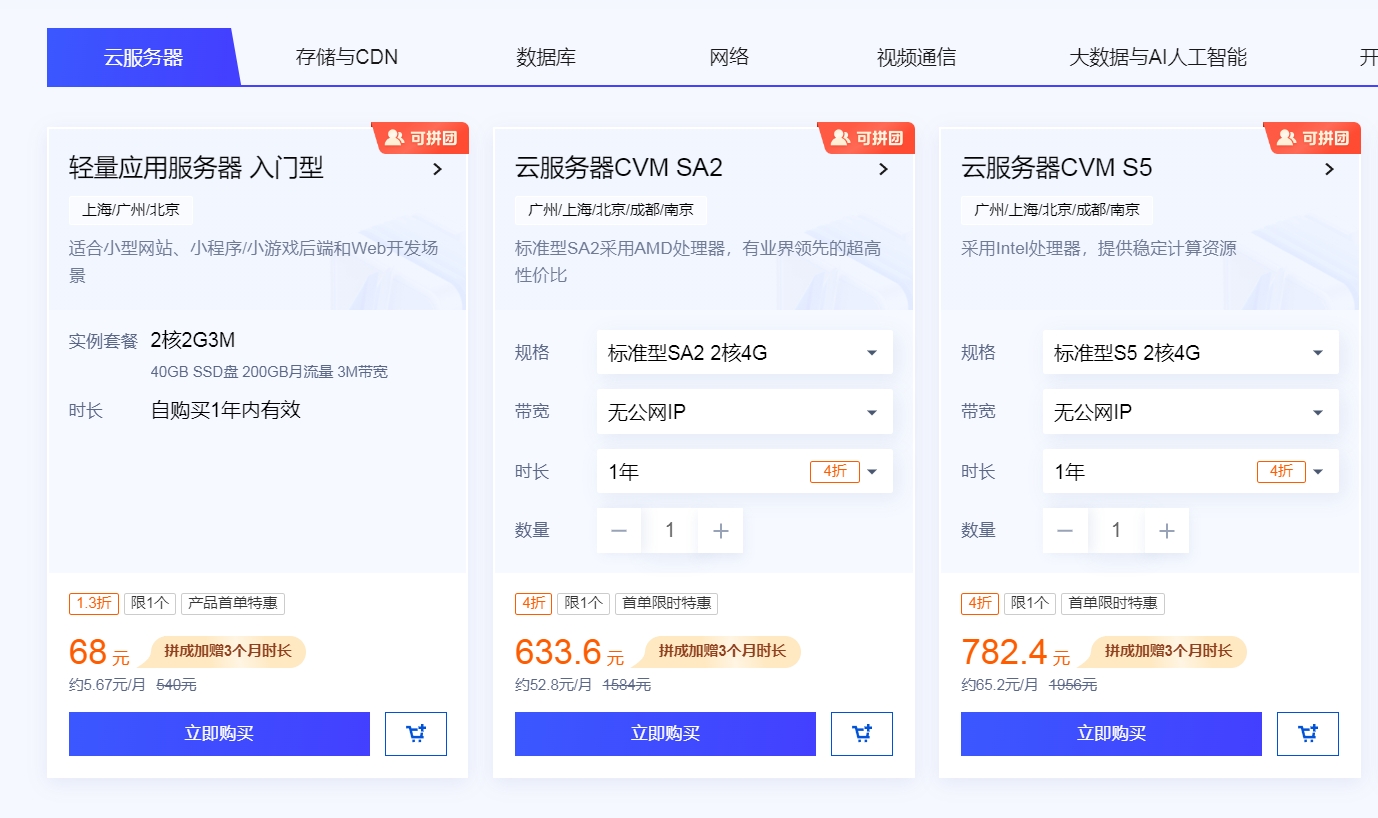Click 立即购买 for 轻量应用服务器 入门型
The image size is (1378, 818).
click(219, 734)
